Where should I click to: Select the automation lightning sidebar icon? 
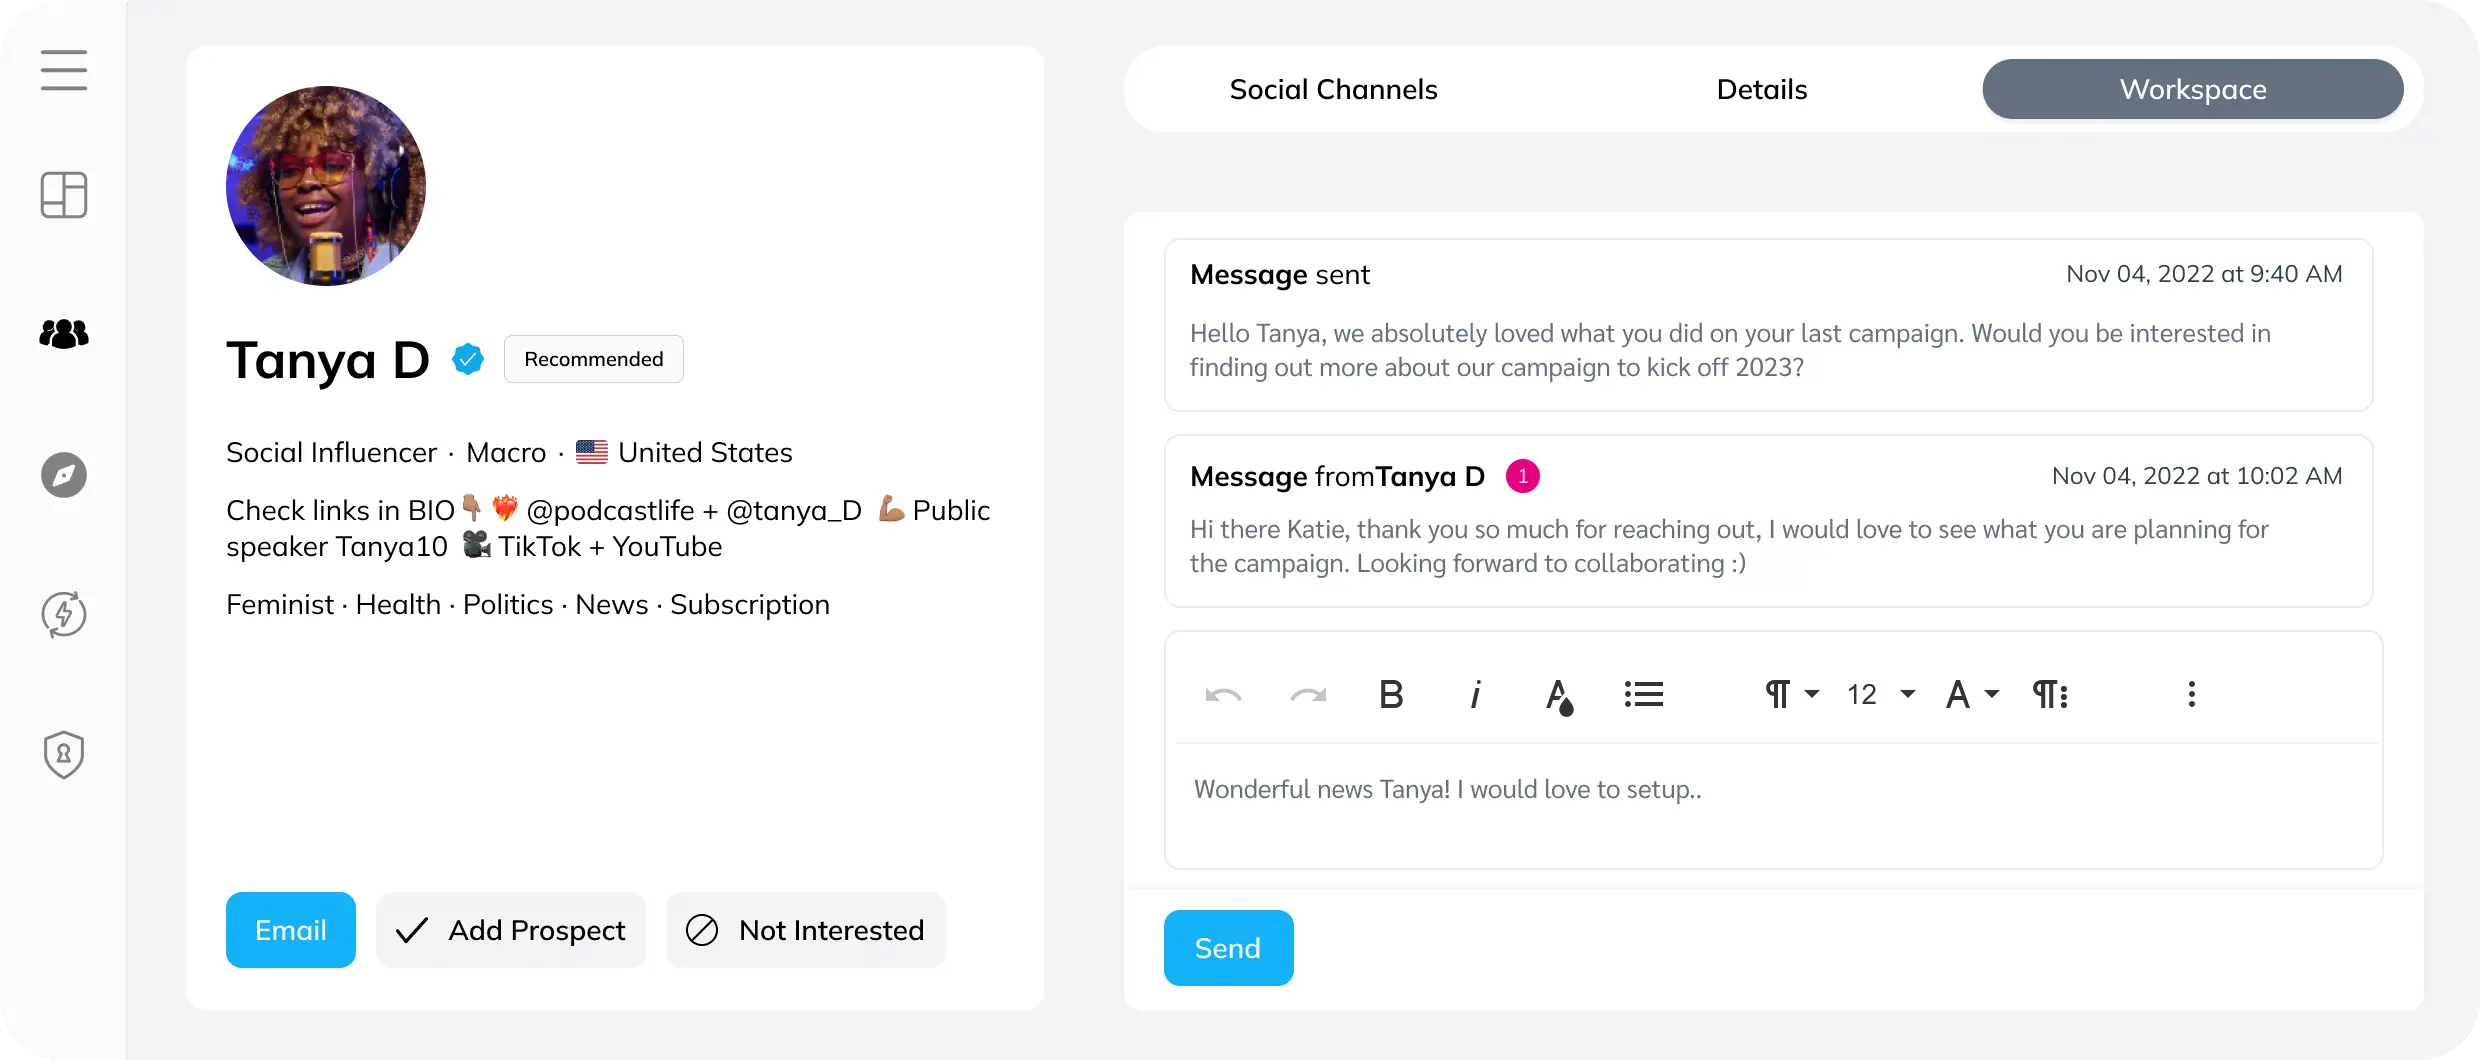point(64,614)
